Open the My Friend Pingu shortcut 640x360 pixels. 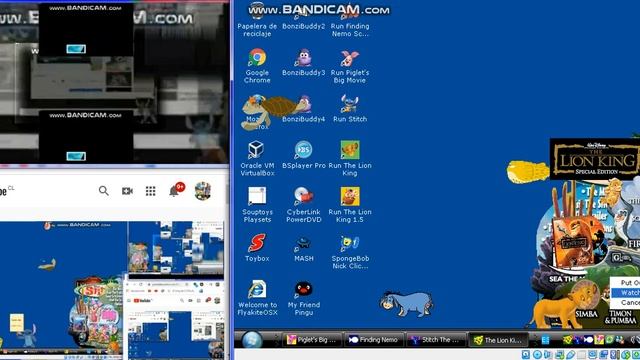(304, 298)
